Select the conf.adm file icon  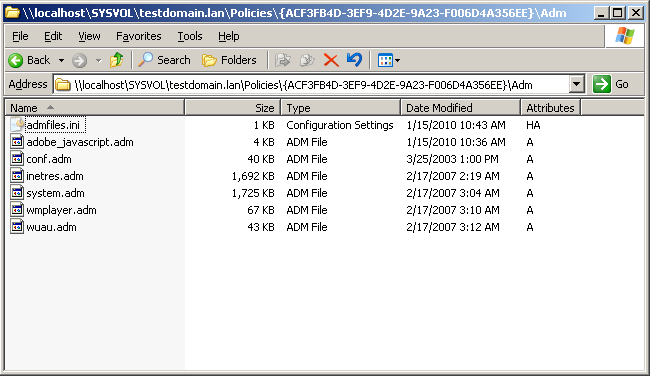[x=17, y=159]
